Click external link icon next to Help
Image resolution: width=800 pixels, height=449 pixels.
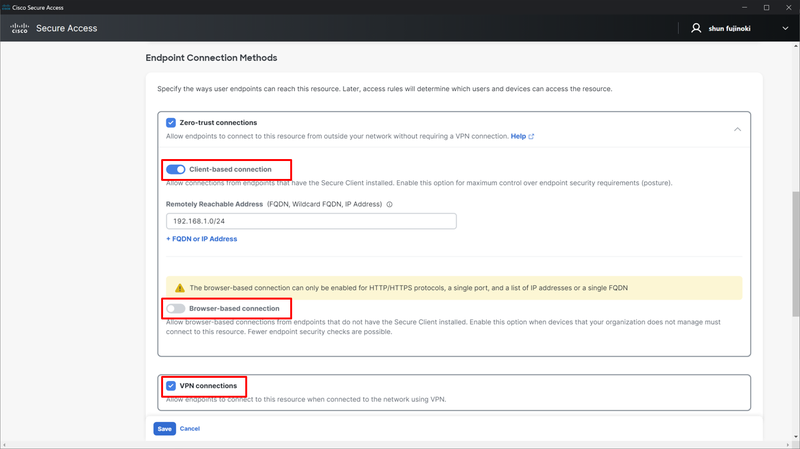click(531, 136)
